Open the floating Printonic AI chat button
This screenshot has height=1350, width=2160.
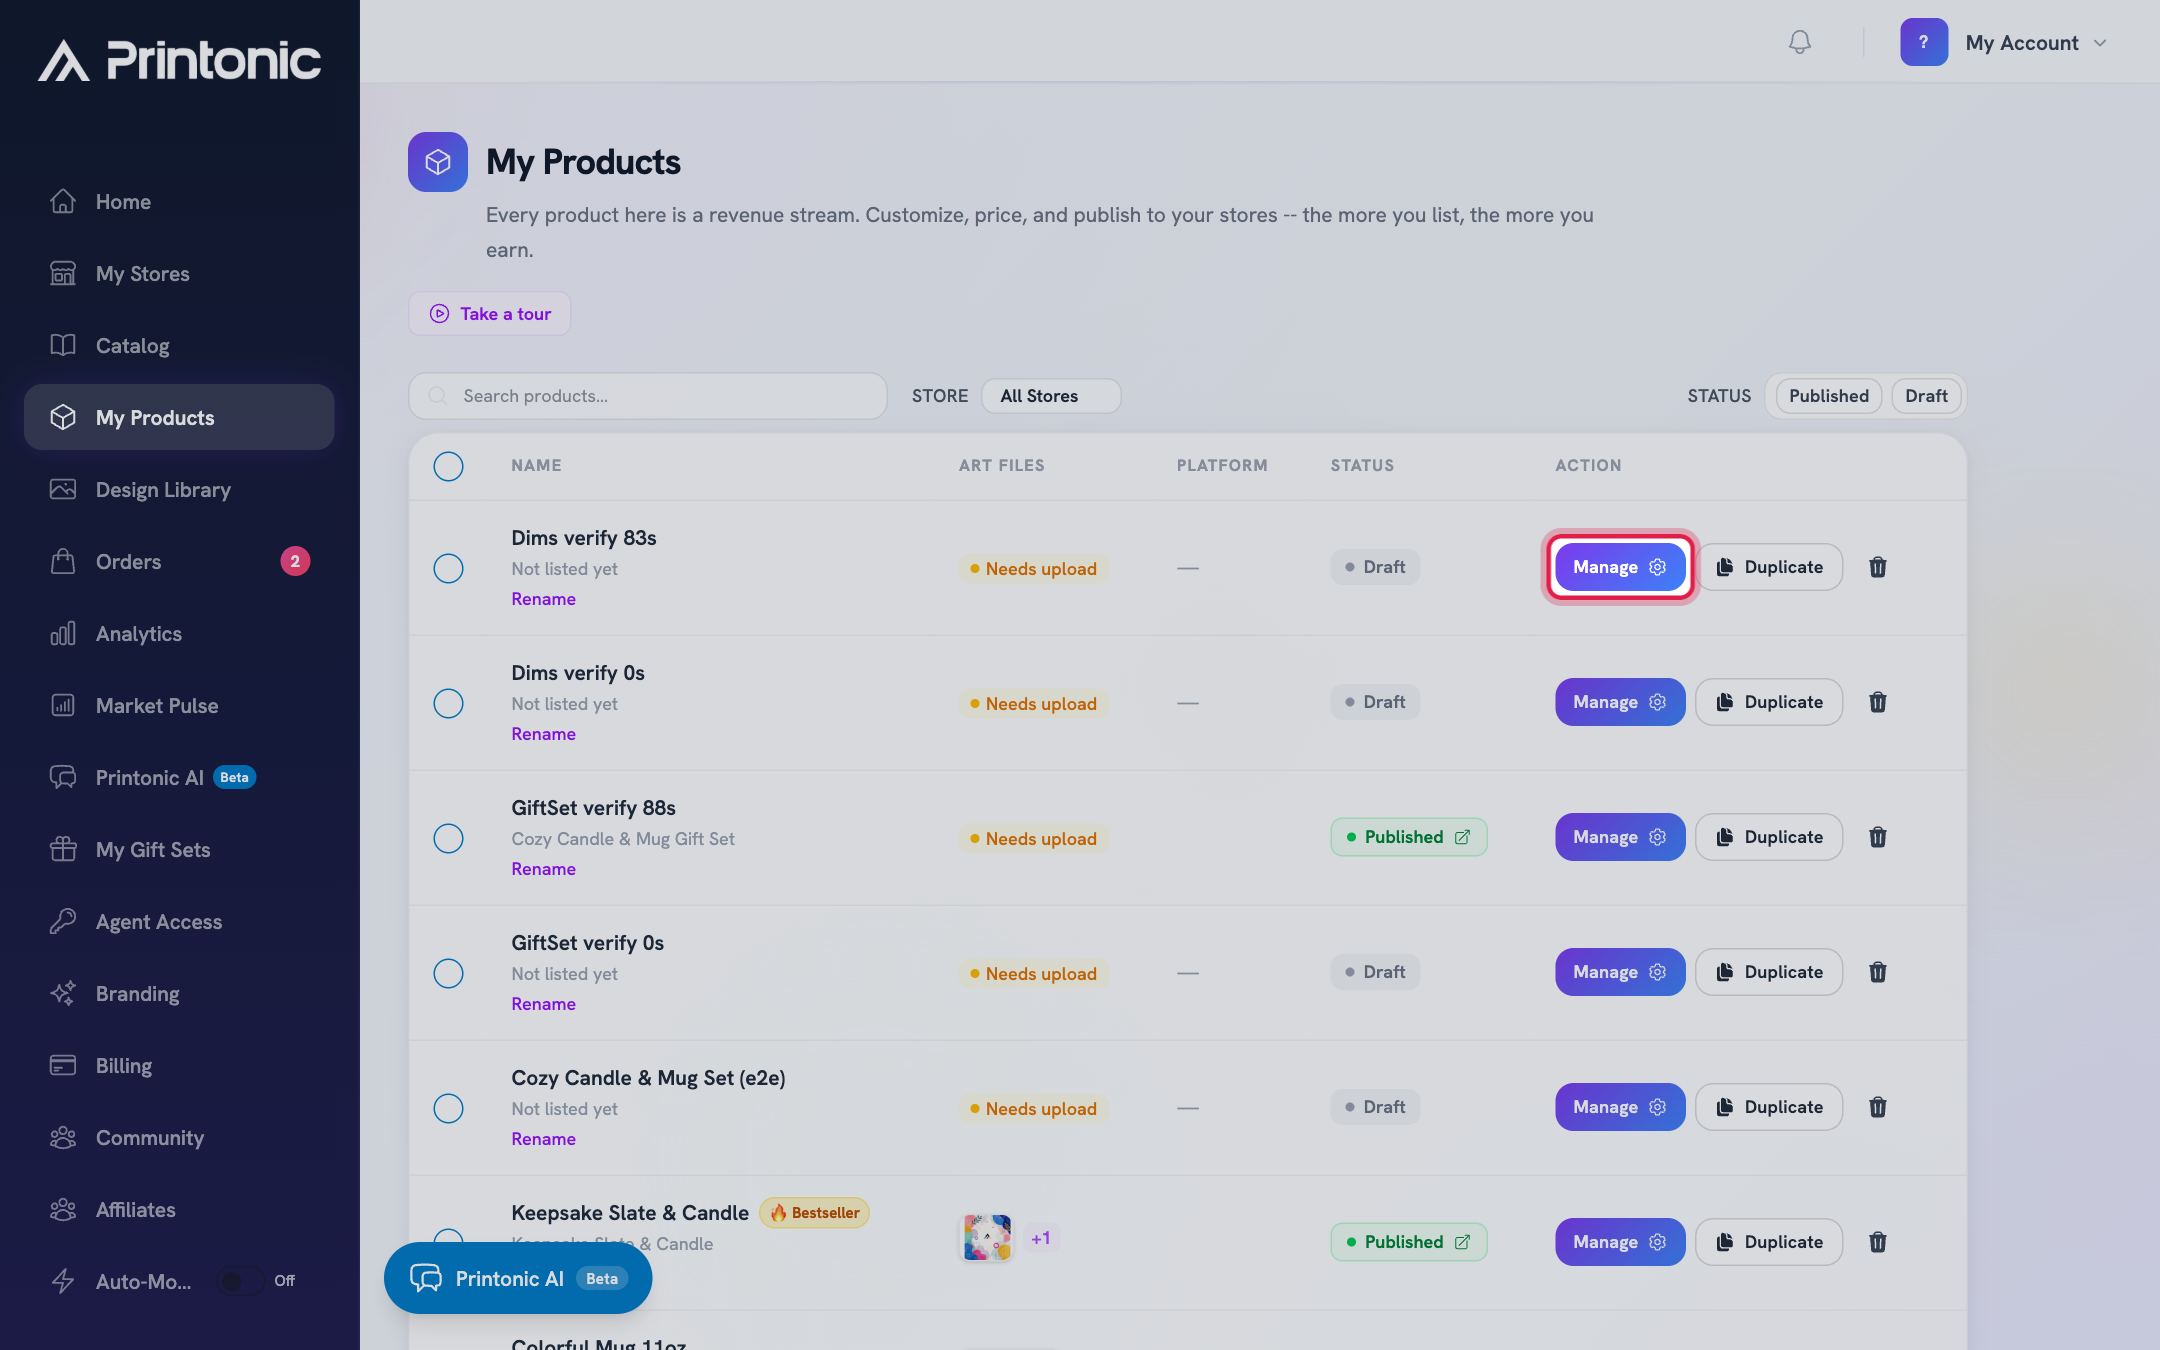(x=518, y=1278)
